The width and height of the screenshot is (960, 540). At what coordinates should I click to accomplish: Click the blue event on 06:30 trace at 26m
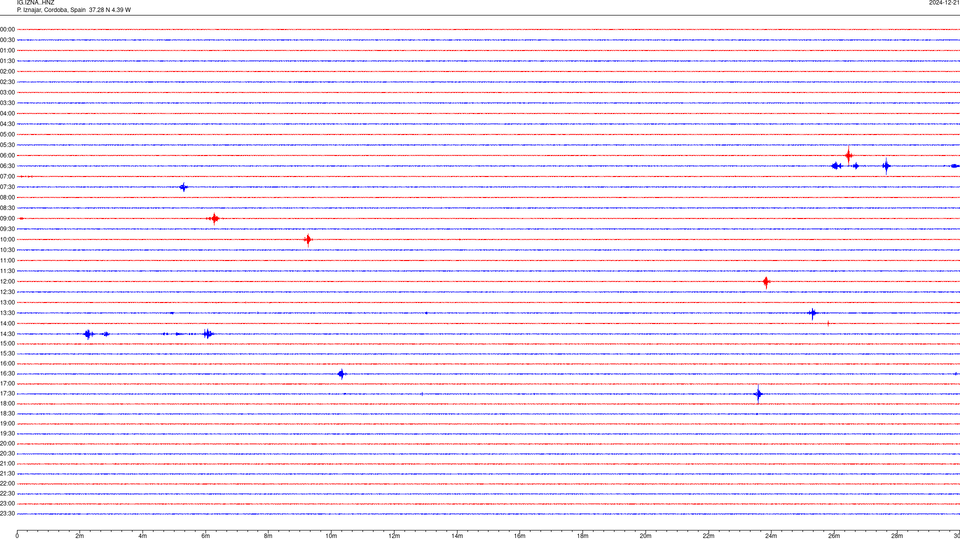pos(836,166)
